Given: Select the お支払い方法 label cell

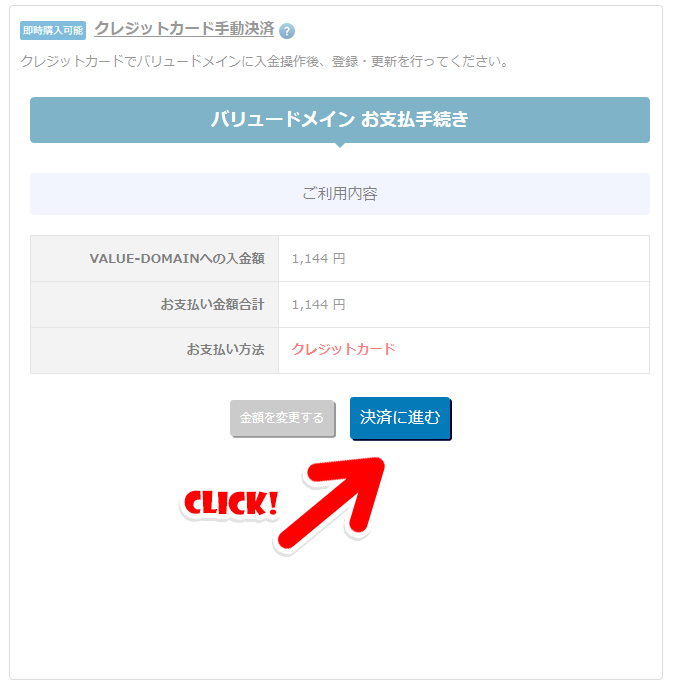Looking at the screenshot, I should coord(155,350).
